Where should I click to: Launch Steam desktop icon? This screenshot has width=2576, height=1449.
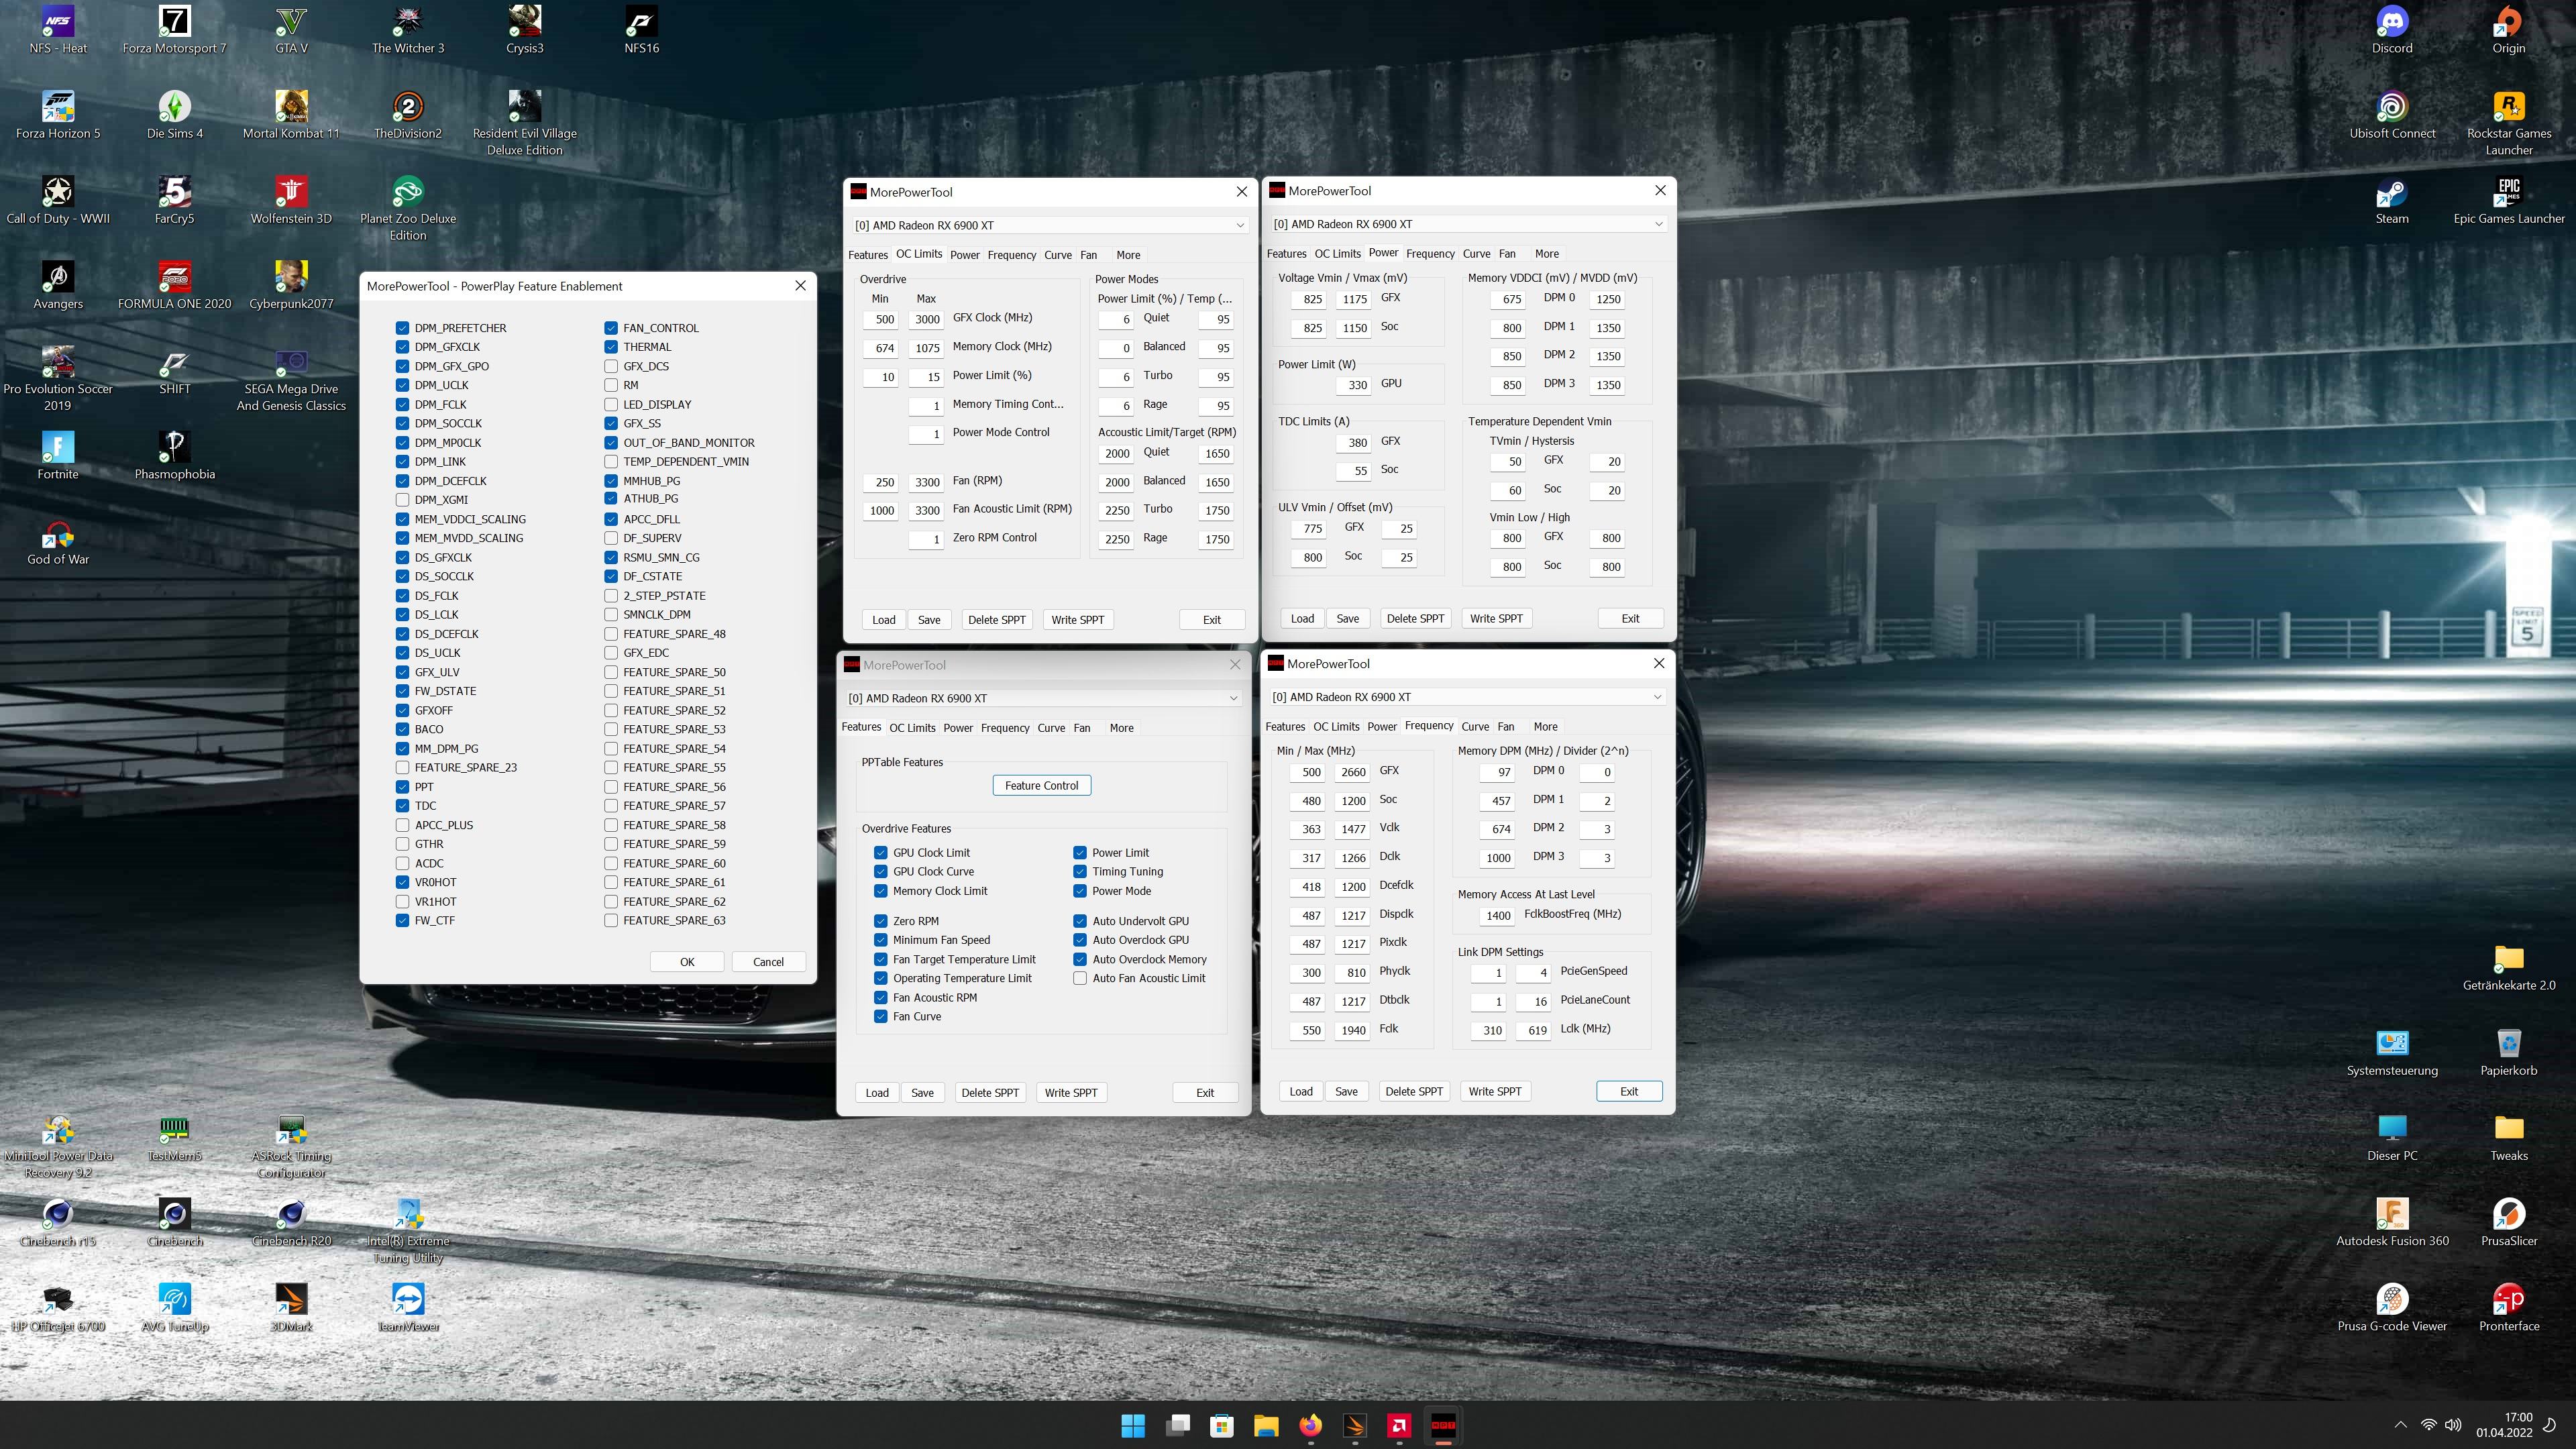[x=2391, y=200]
